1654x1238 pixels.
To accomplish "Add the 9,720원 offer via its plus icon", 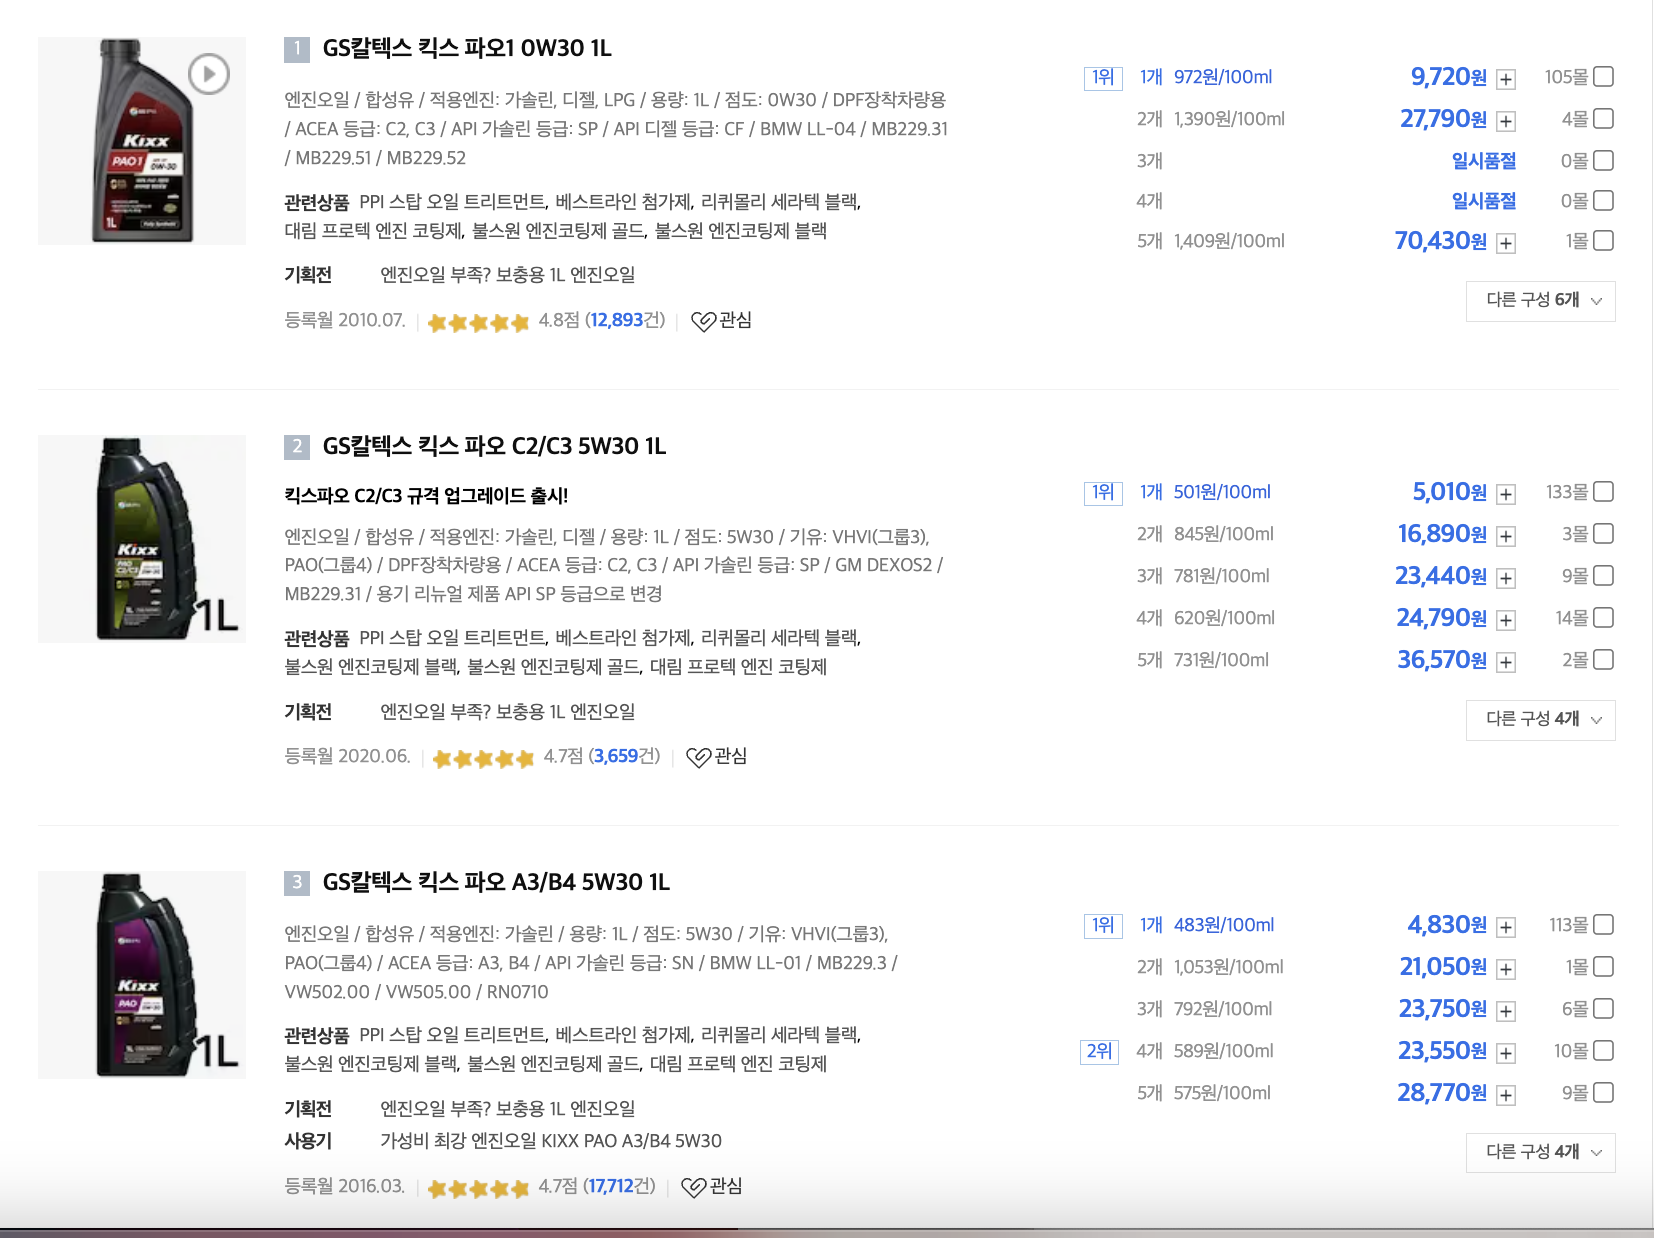I will coord(1506,79).
